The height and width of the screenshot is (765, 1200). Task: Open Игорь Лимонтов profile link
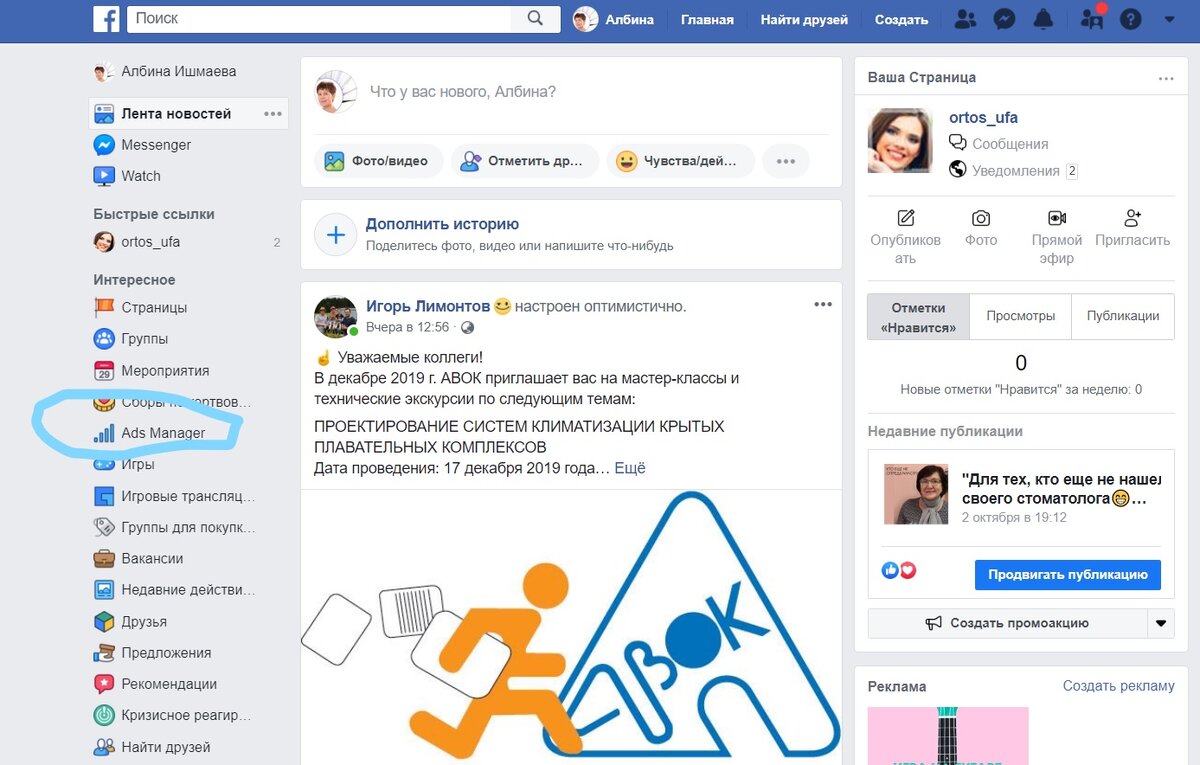pos(428,306)
